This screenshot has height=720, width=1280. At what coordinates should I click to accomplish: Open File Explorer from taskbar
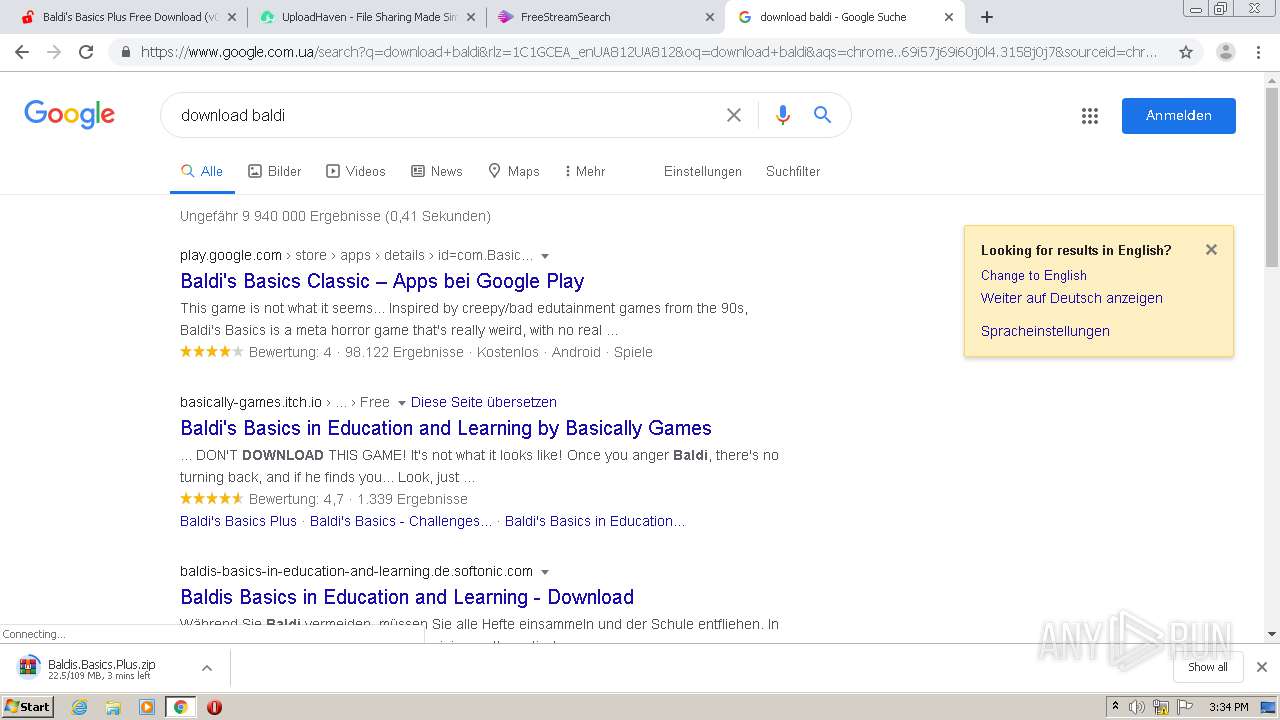[113, 707]
